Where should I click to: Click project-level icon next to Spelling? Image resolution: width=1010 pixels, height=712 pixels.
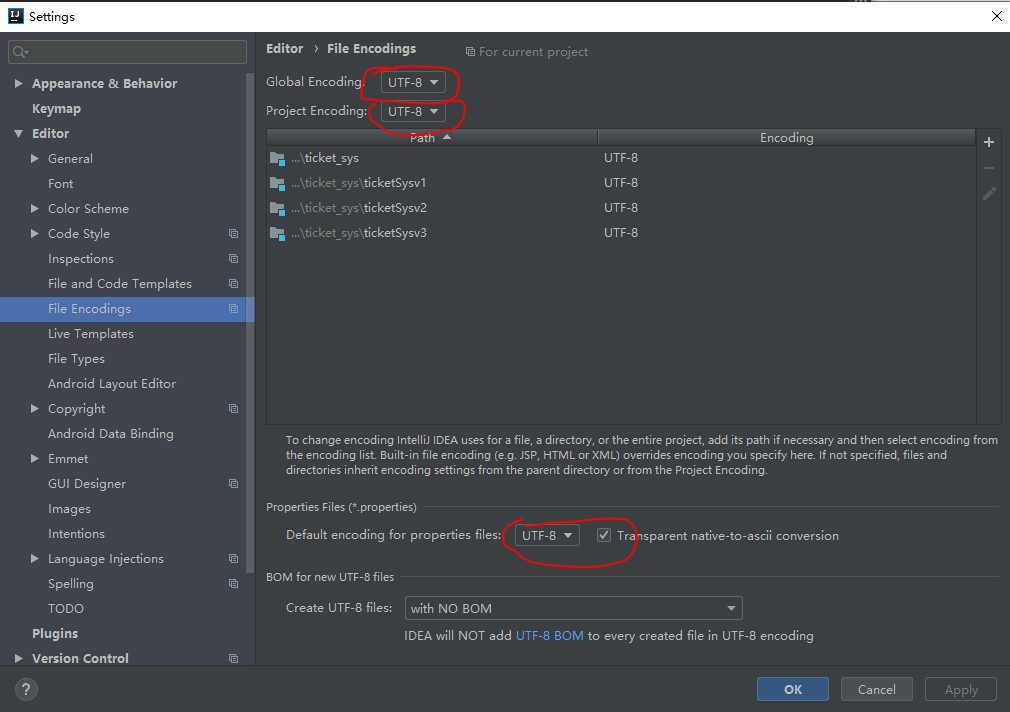233,584
